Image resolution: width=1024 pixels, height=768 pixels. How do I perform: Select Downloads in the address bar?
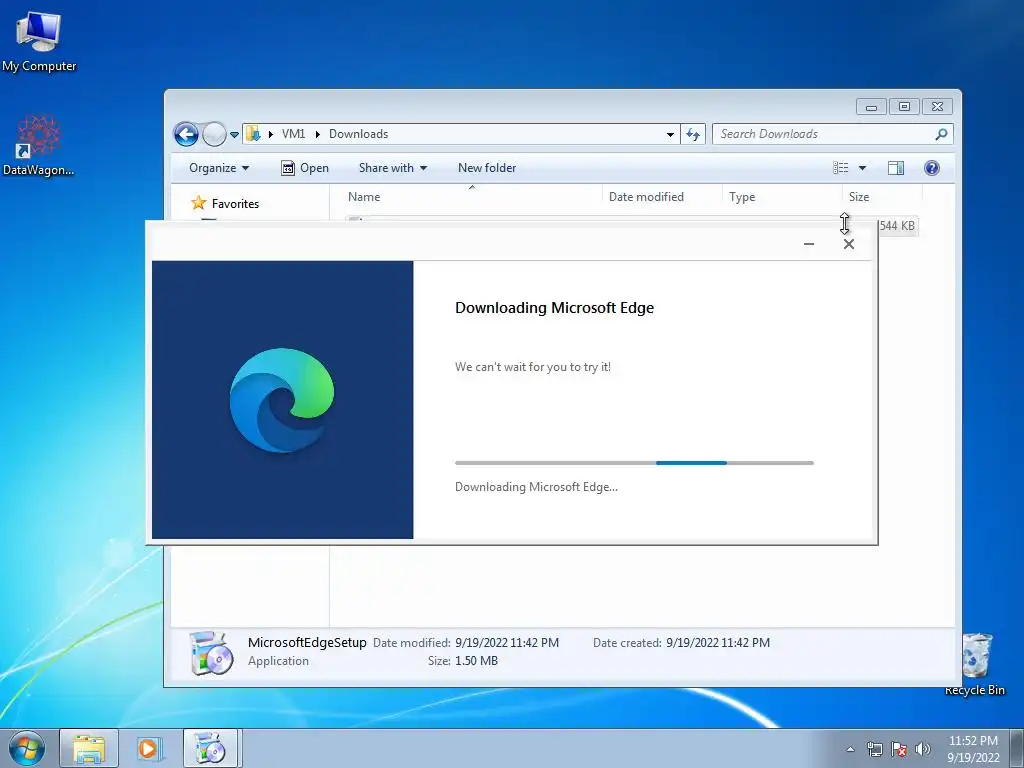[359, 134]
